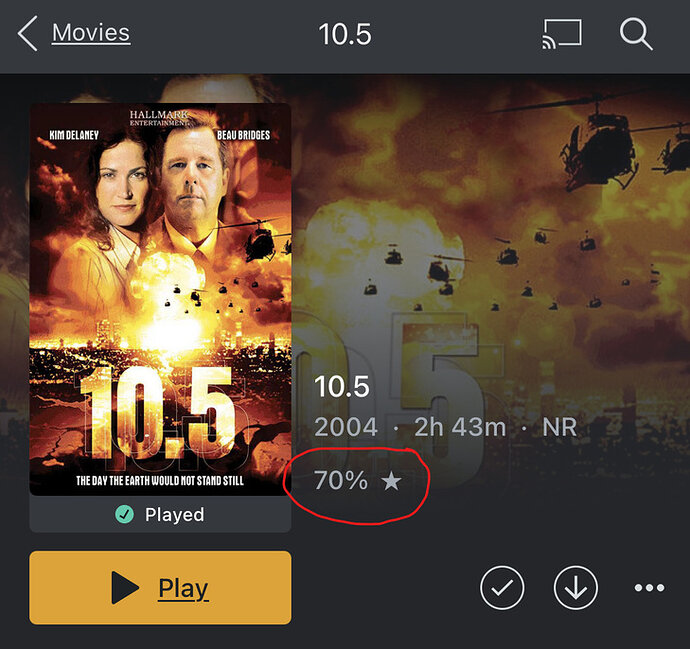Click the rating star icon

point(391,482)
